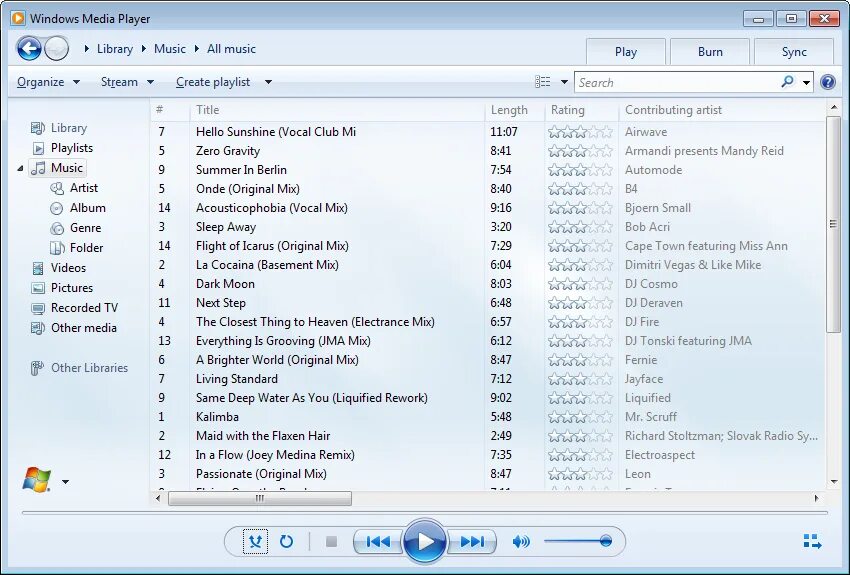Select the song Dark Moon
Viewport: 850px width, 575px height.
(225, 284)
